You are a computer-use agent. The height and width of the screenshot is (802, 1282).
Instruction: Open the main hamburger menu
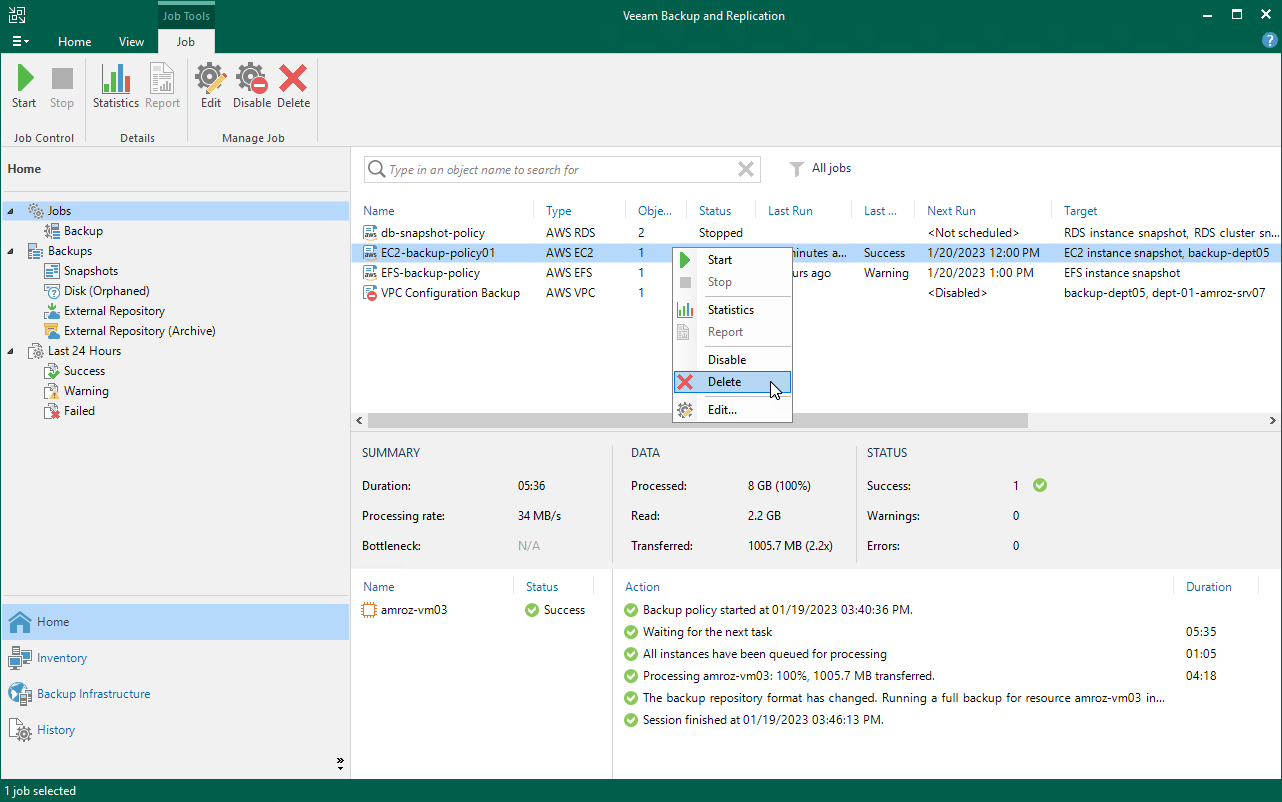pos(20,41)
